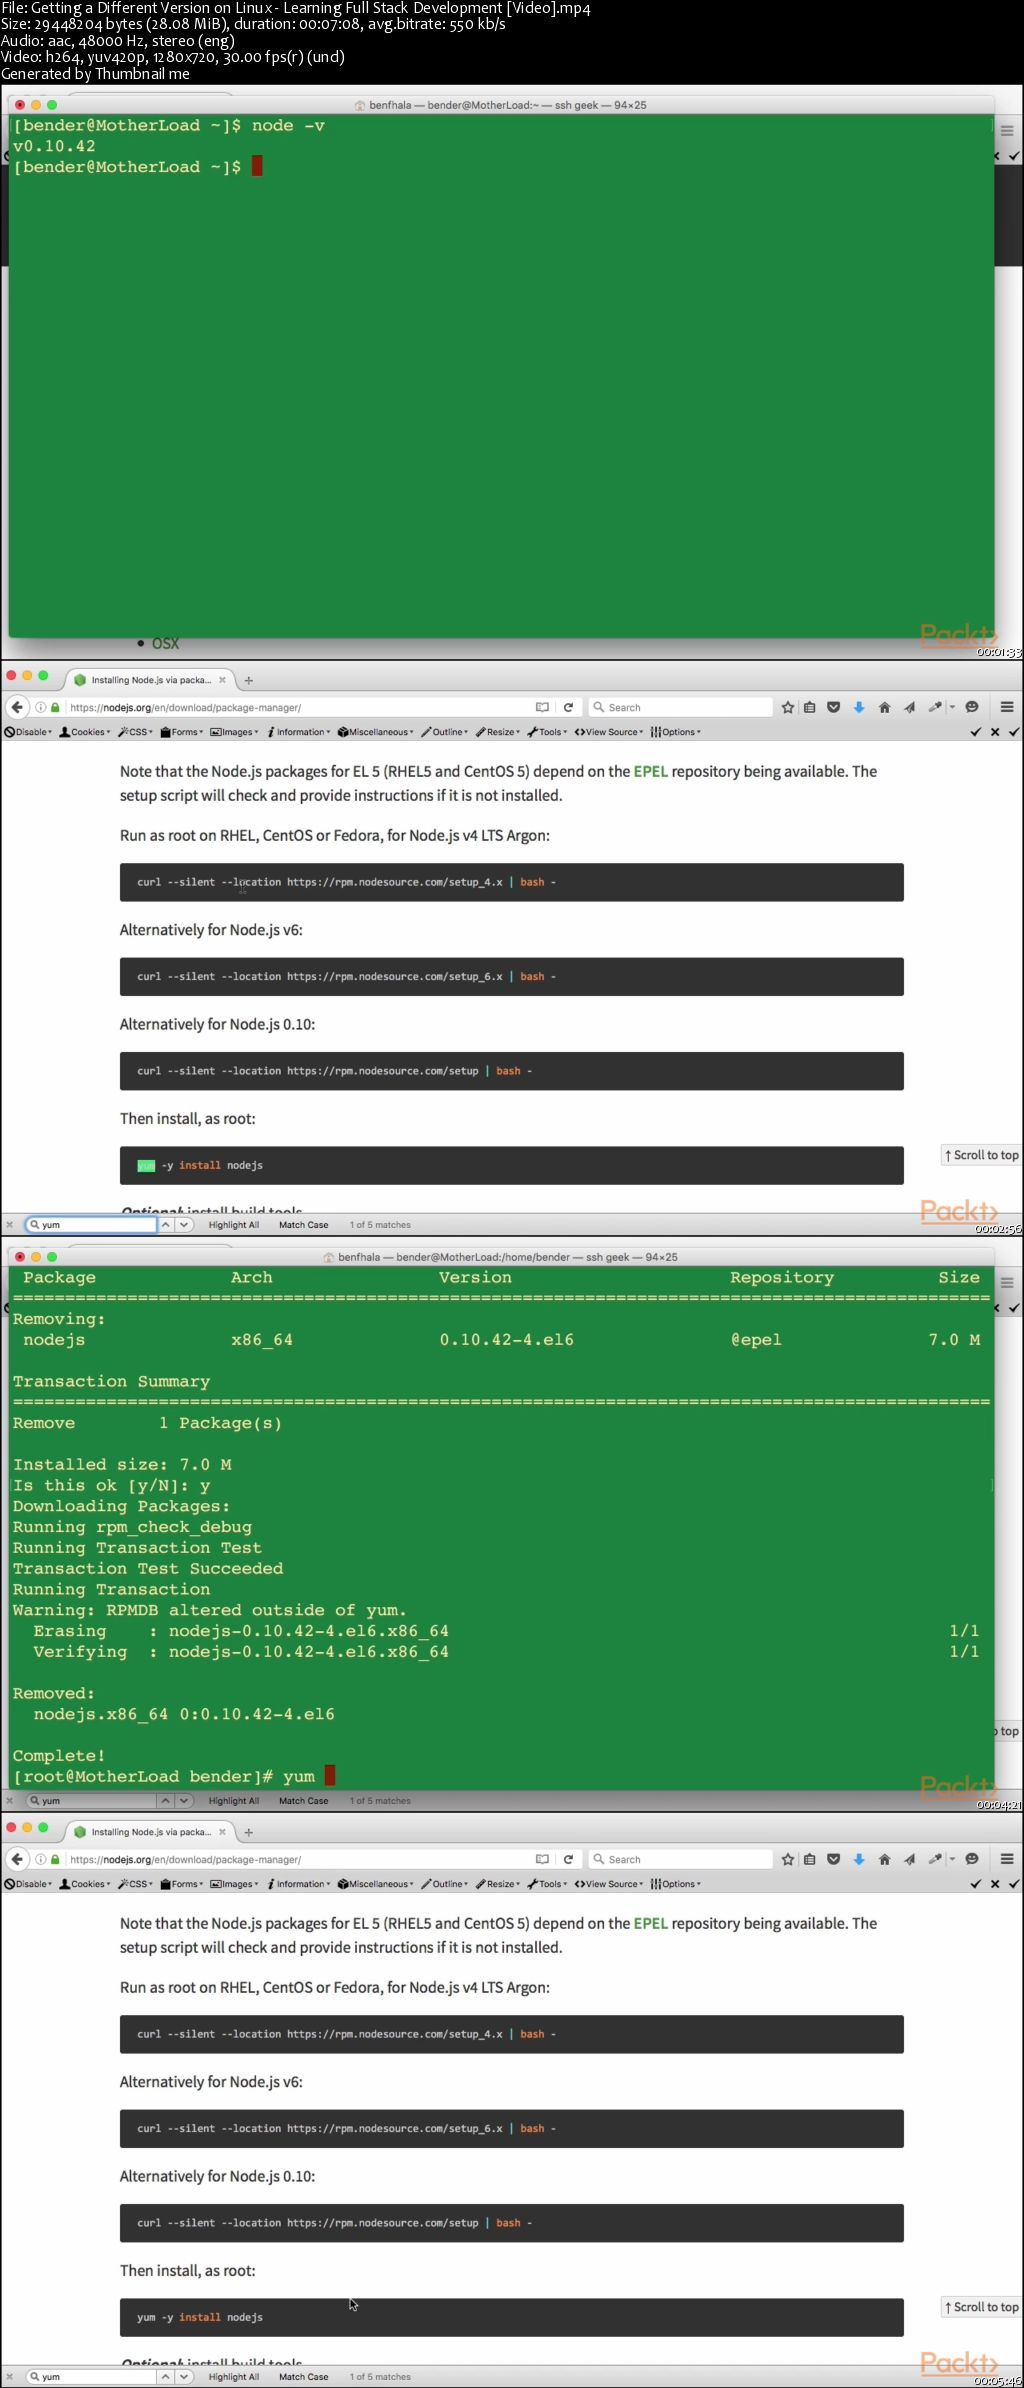This screenshot has height=2388, width=1024.
Task: Follow the EPEL link in the 00:05:46 frame
Action: 650,1923
